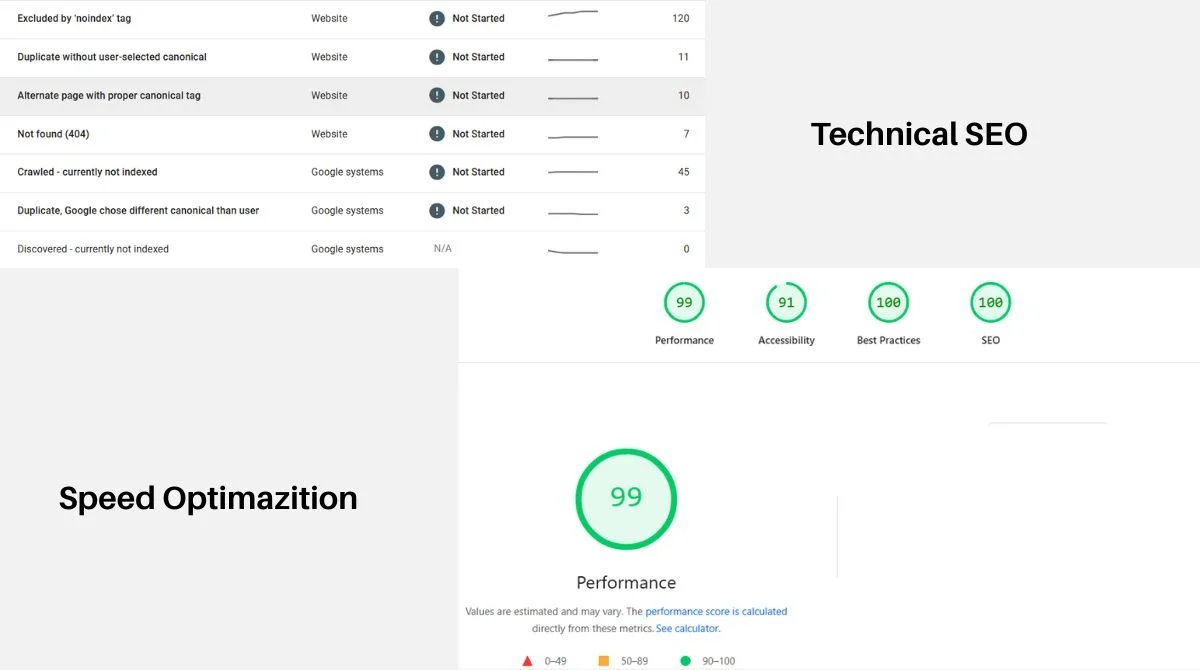Click the 'Speed Optimazition' heading
The height and width of the screenshot is (670, 1200).
point(208,498)
